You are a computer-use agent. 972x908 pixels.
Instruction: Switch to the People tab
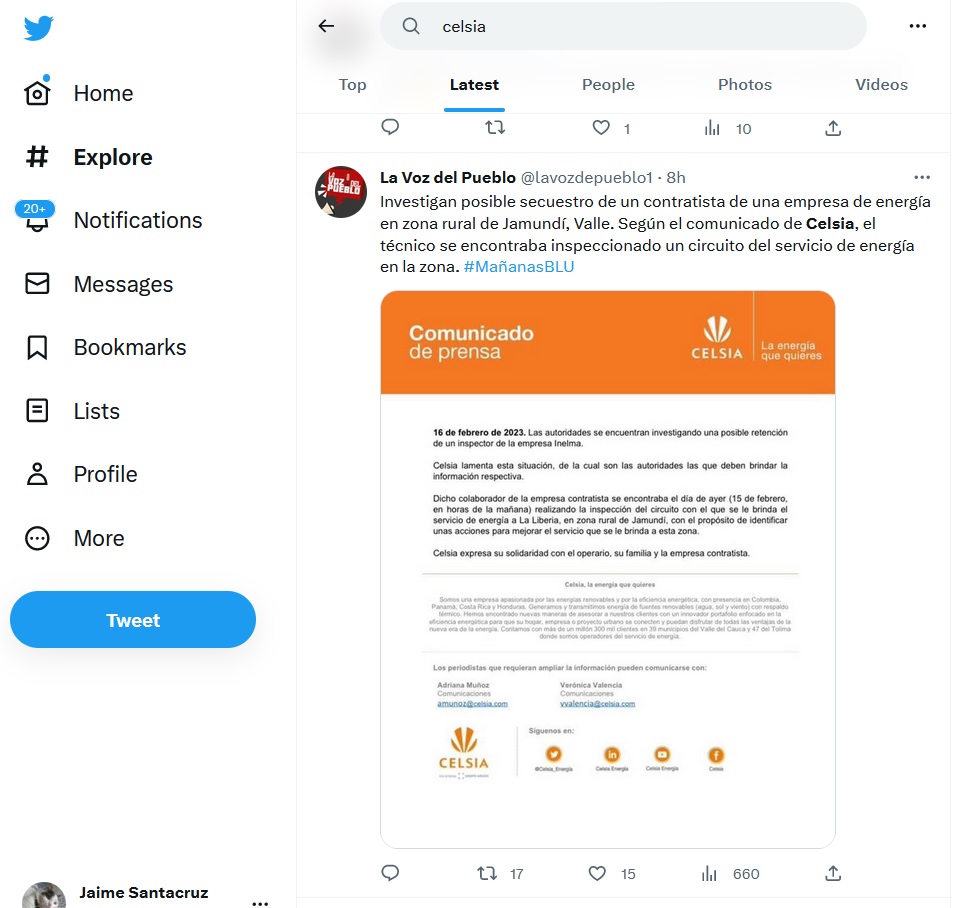[x=608, y=84]
